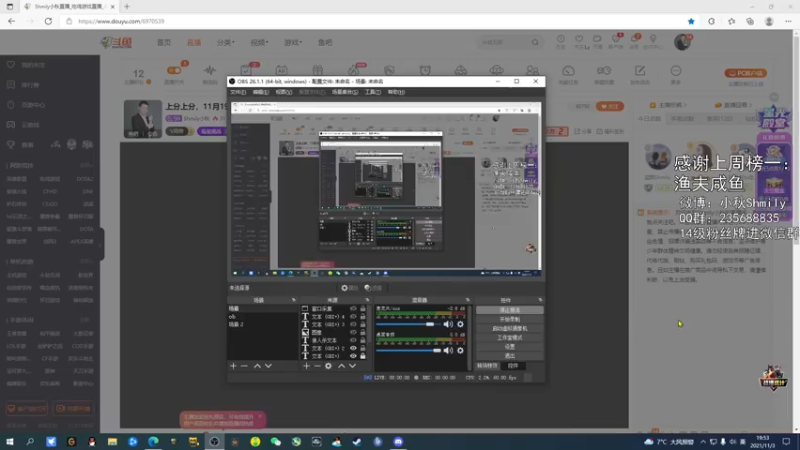Move selected source up in sources list

click(341, 366)
